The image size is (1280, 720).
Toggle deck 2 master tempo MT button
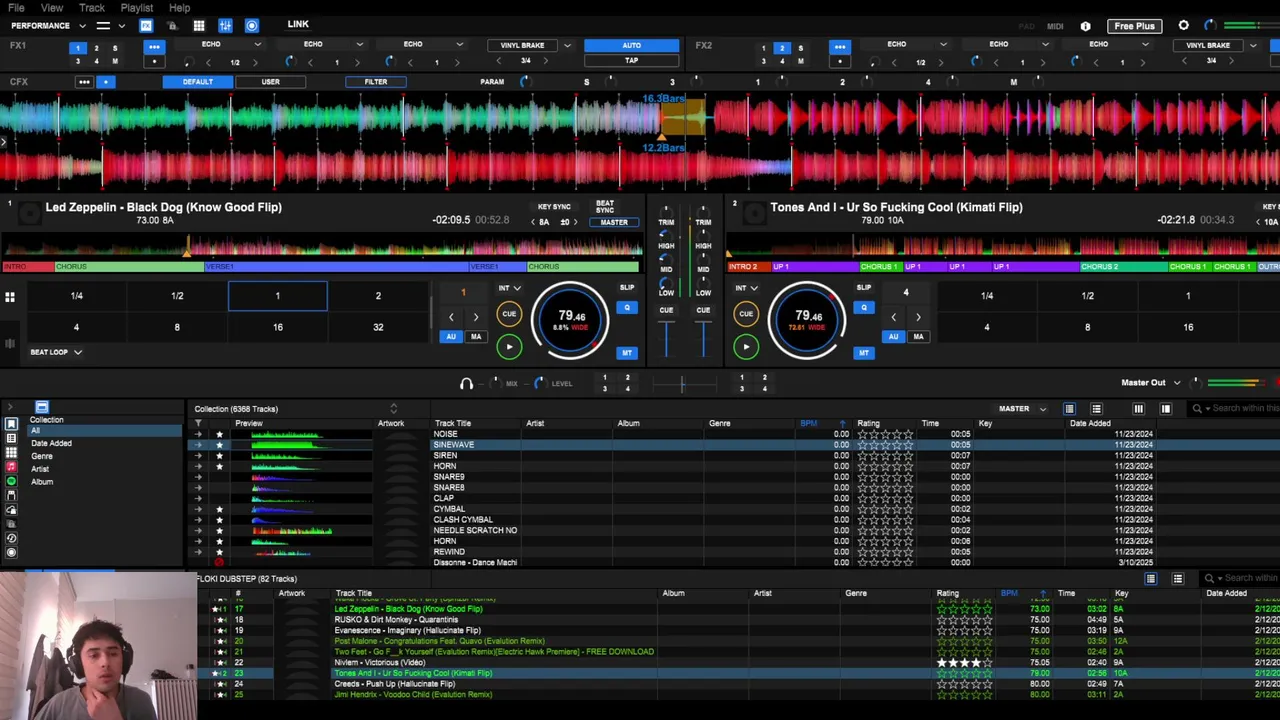click(864, 353)
